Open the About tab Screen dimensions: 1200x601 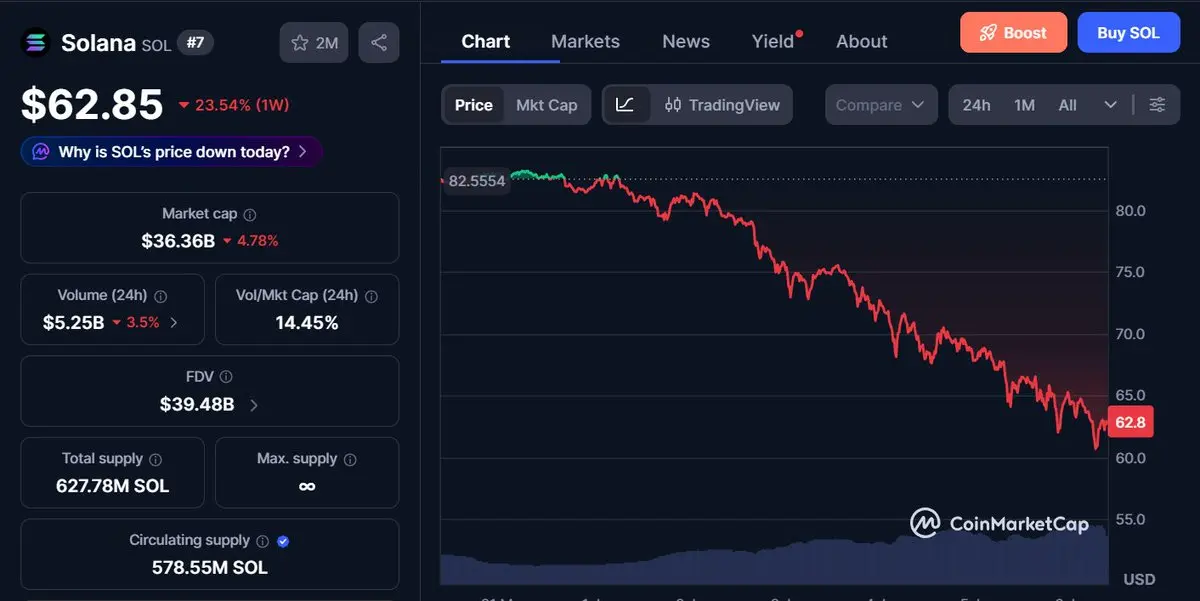pos(862,41)
